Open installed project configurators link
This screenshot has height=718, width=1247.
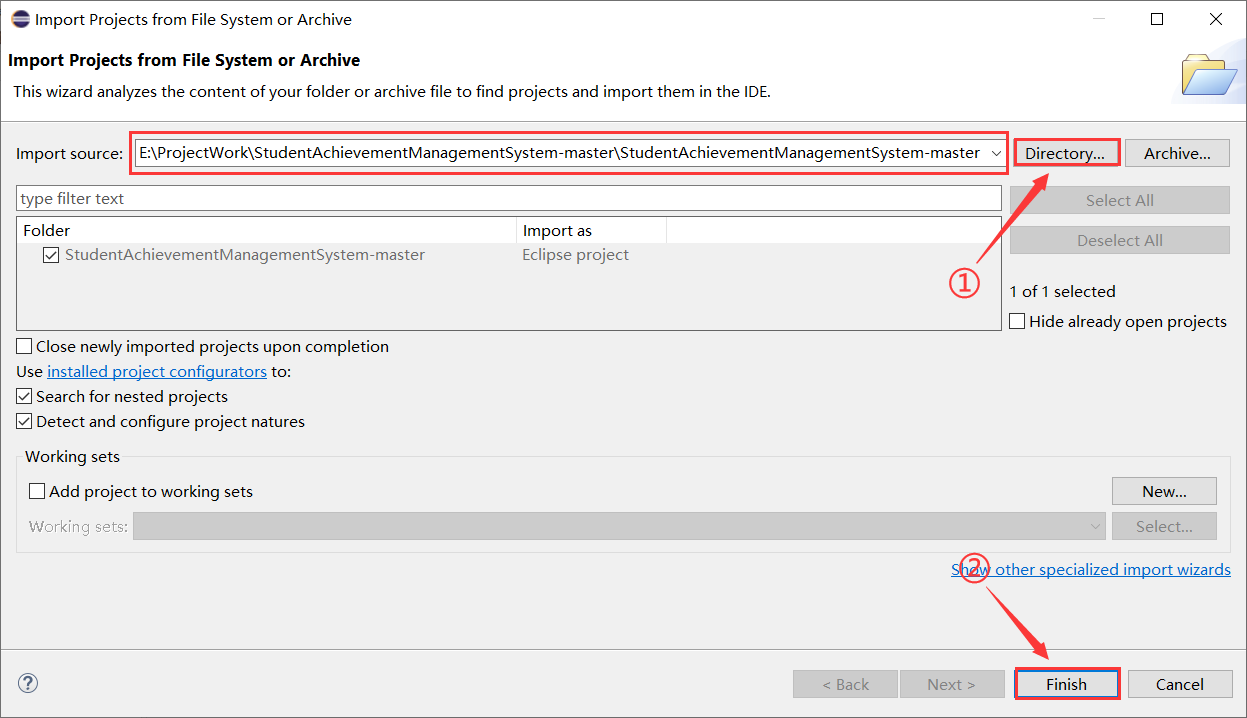click(157, 372)
